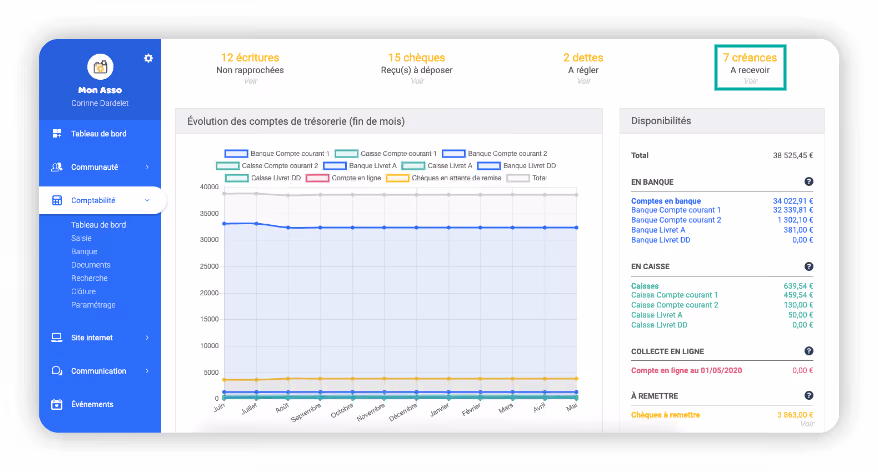Image resolution: width=878 pixels, height=472 pixels.
Task: Toggle Caisse Compte courant 1 legend series
Action: tap(385, 153)
